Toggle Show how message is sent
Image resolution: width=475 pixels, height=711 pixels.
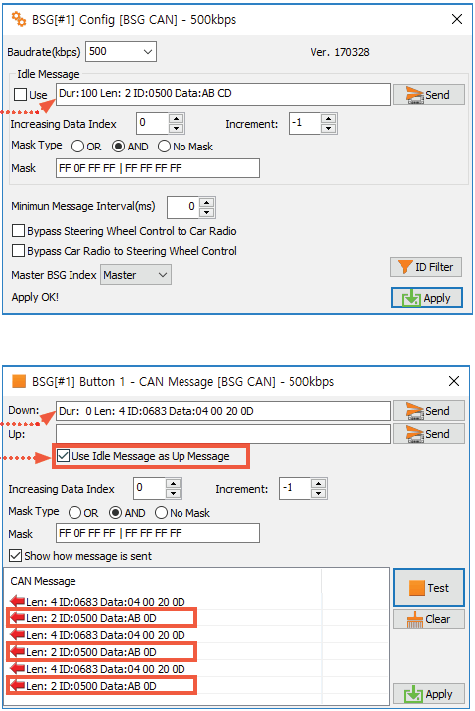click(15, 555)
